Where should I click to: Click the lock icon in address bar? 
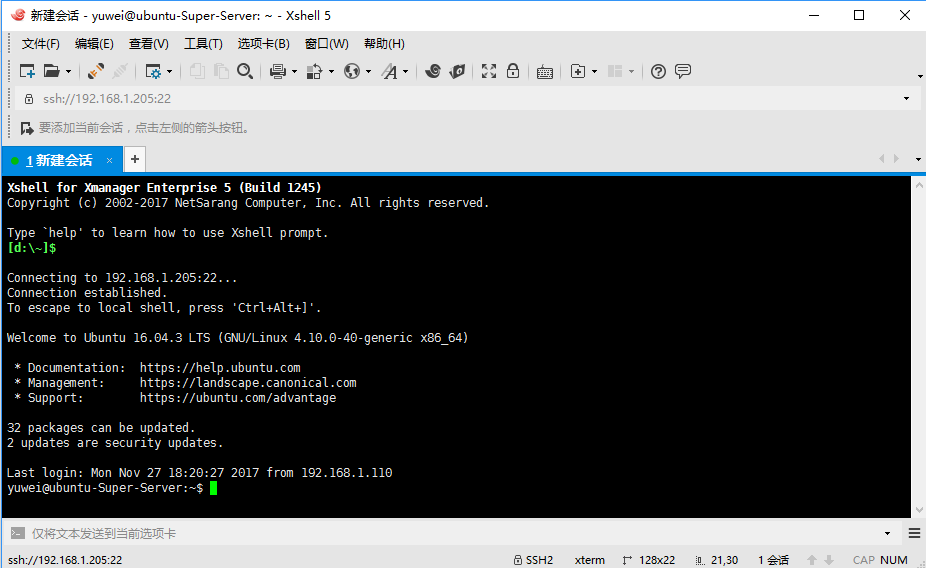click(28, 99)
